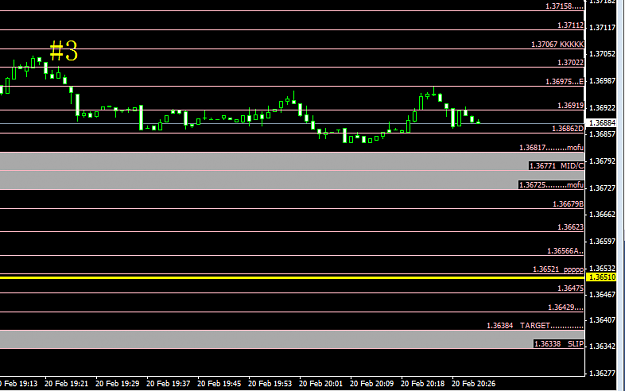Click 1.36277 on the price scale

click(602, 373)
